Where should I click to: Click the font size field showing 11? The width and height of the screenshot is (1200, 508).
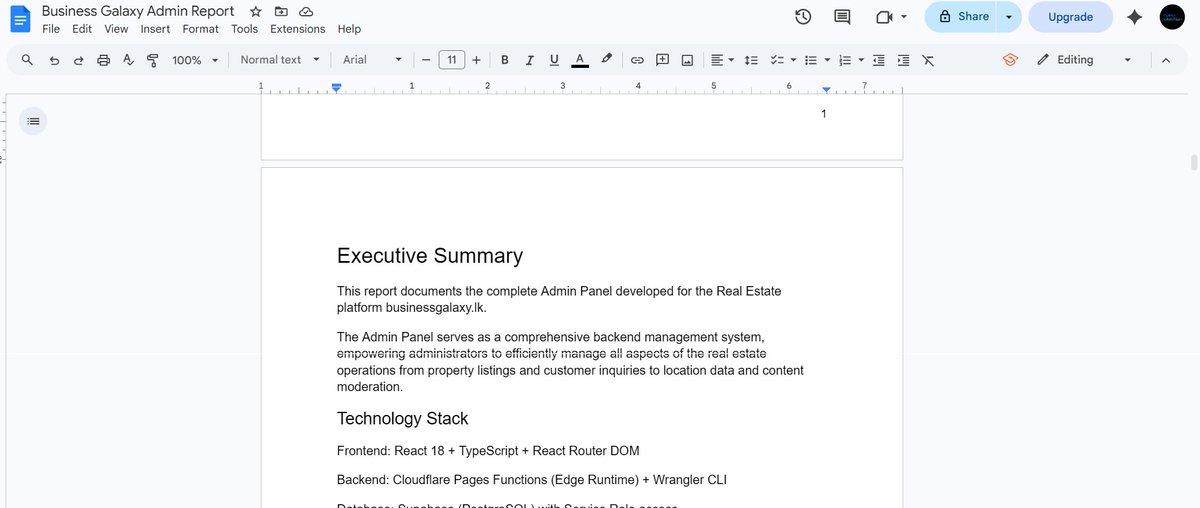click(x=451, y=60)
